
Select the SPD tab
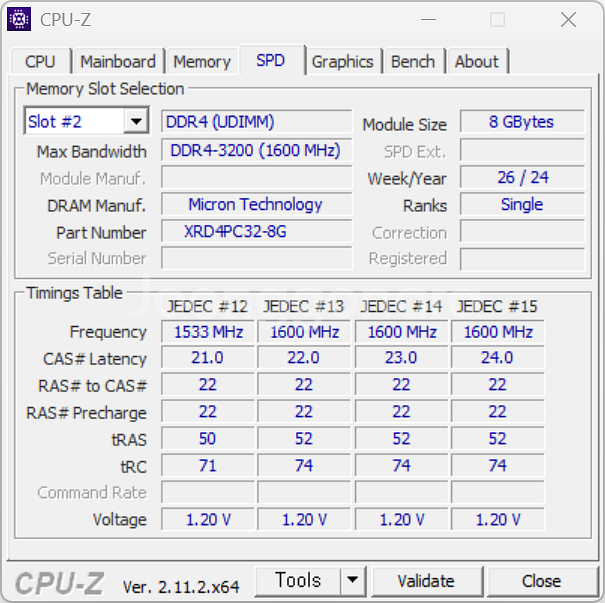(x=271, y=60)
